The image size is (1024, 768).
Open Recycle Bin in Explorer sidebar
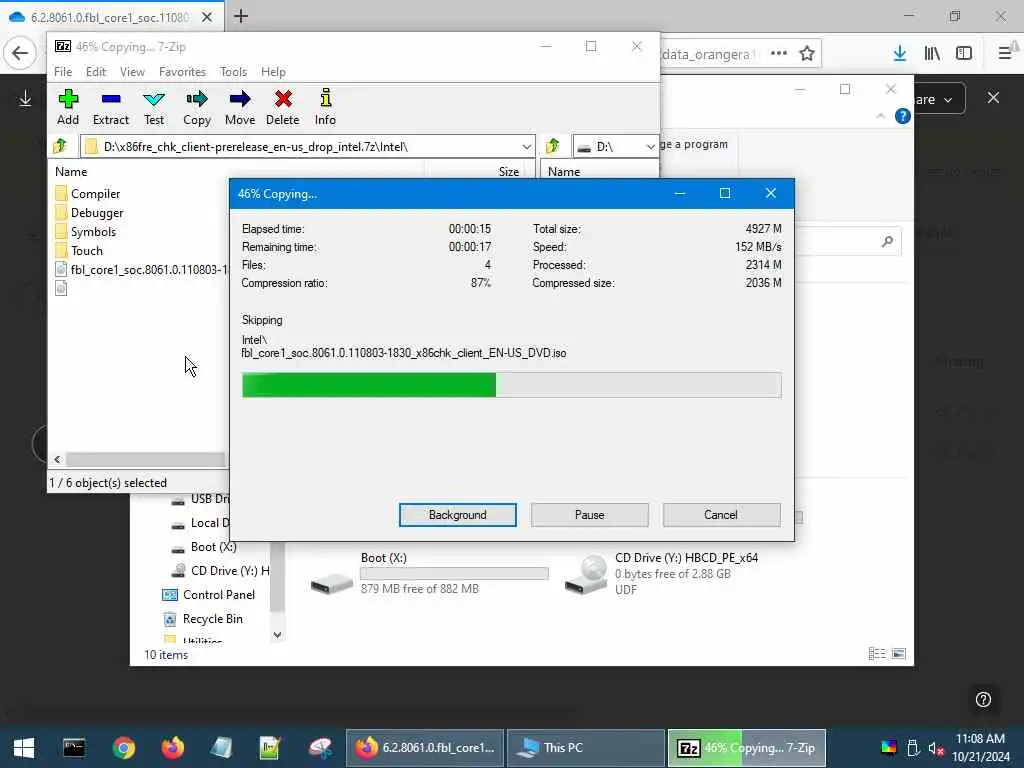coord(202,618)
